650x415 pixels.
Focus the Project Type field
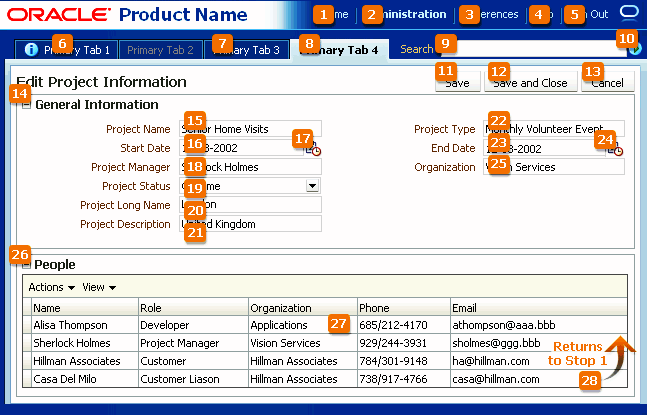click(x=554, y=129)
